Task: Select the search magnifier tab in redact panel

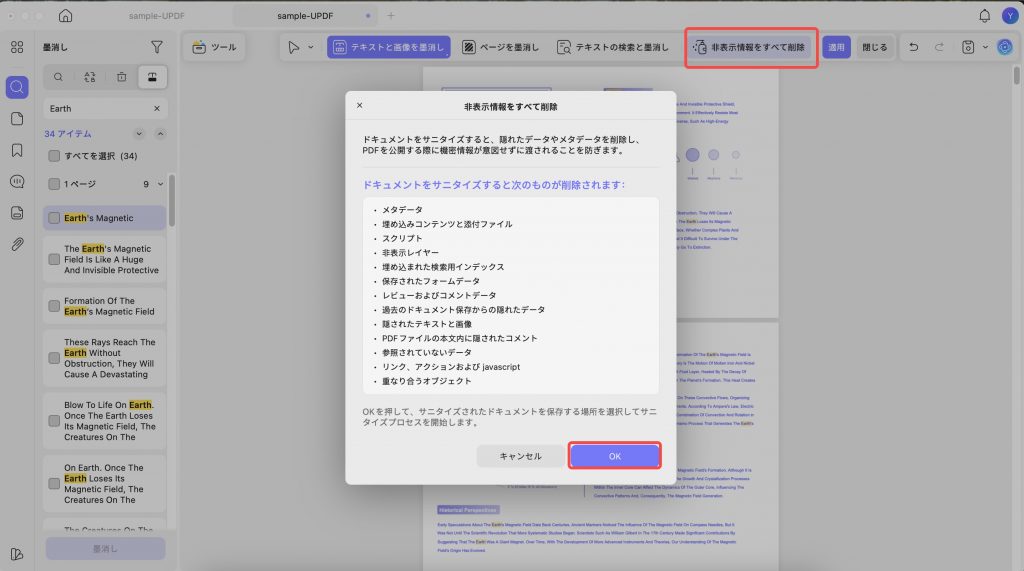Action: 58,77
